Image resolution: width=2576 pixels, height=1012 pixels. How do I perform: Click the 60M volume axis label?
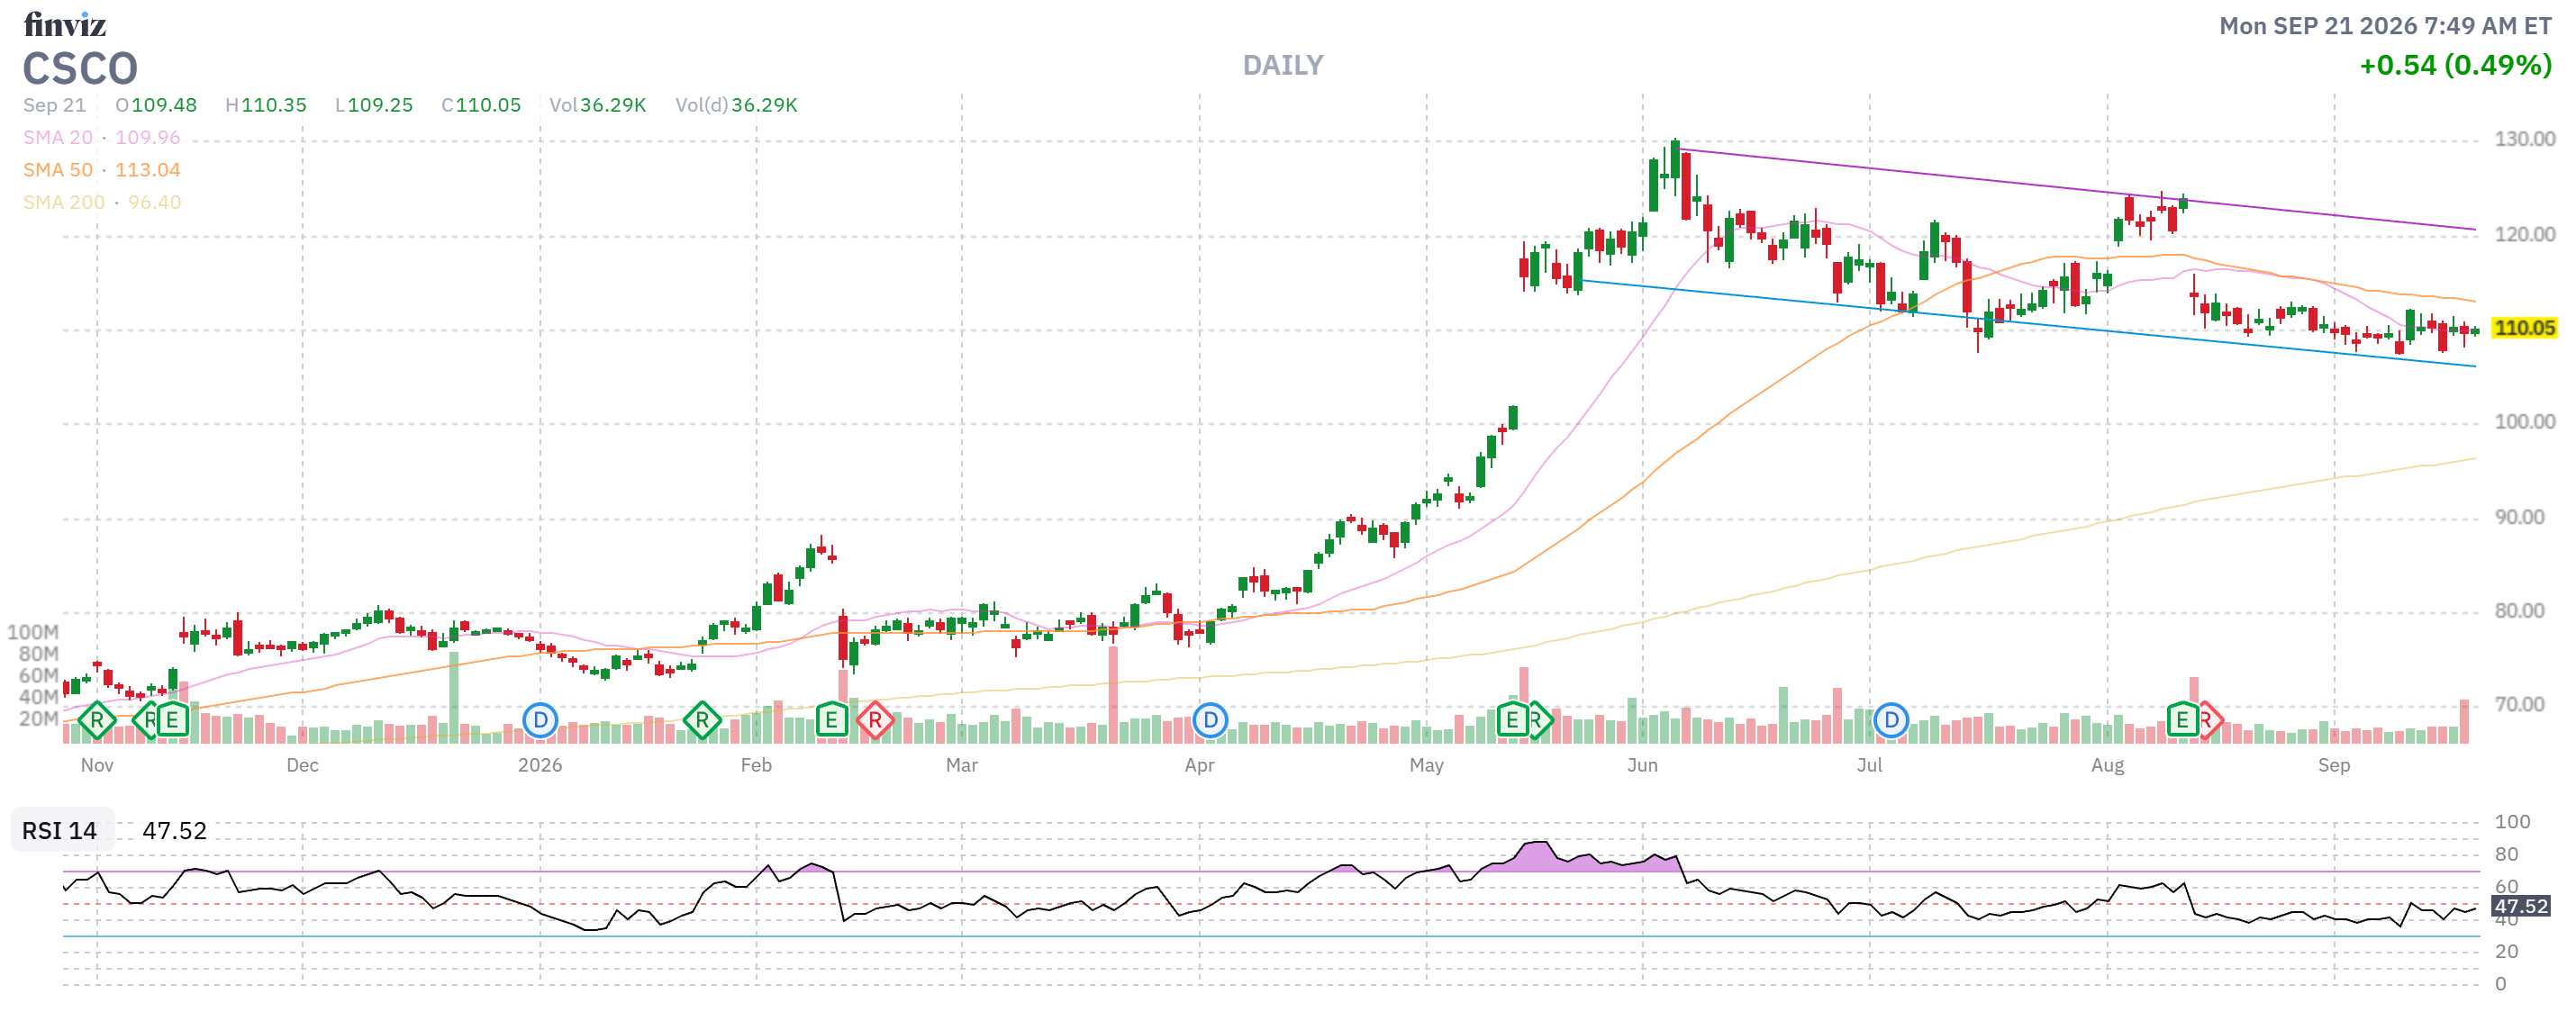tap(38, 675)
